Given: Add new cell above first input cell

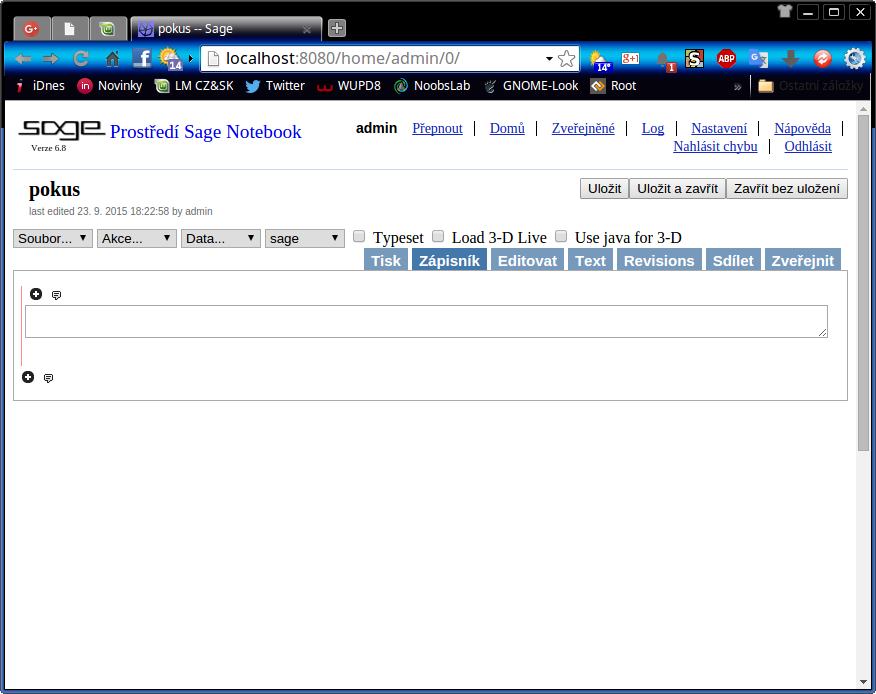Looking at the screenshot, I should (36, 294).
